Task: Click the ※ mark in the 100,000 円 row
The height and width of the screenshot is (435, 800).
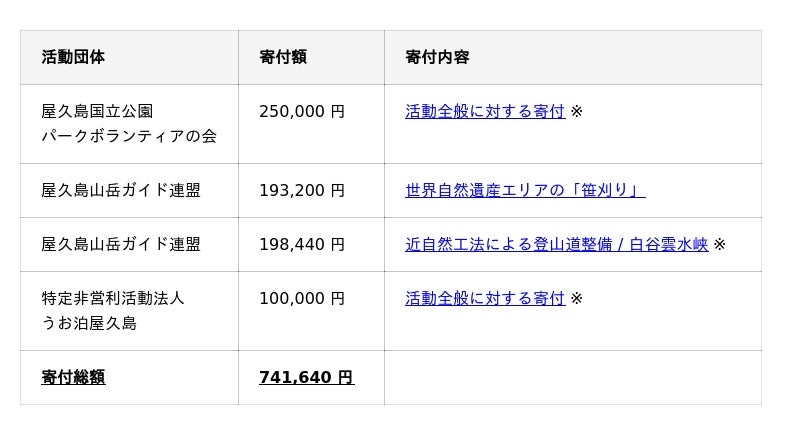Action: (x=576, y=298)
